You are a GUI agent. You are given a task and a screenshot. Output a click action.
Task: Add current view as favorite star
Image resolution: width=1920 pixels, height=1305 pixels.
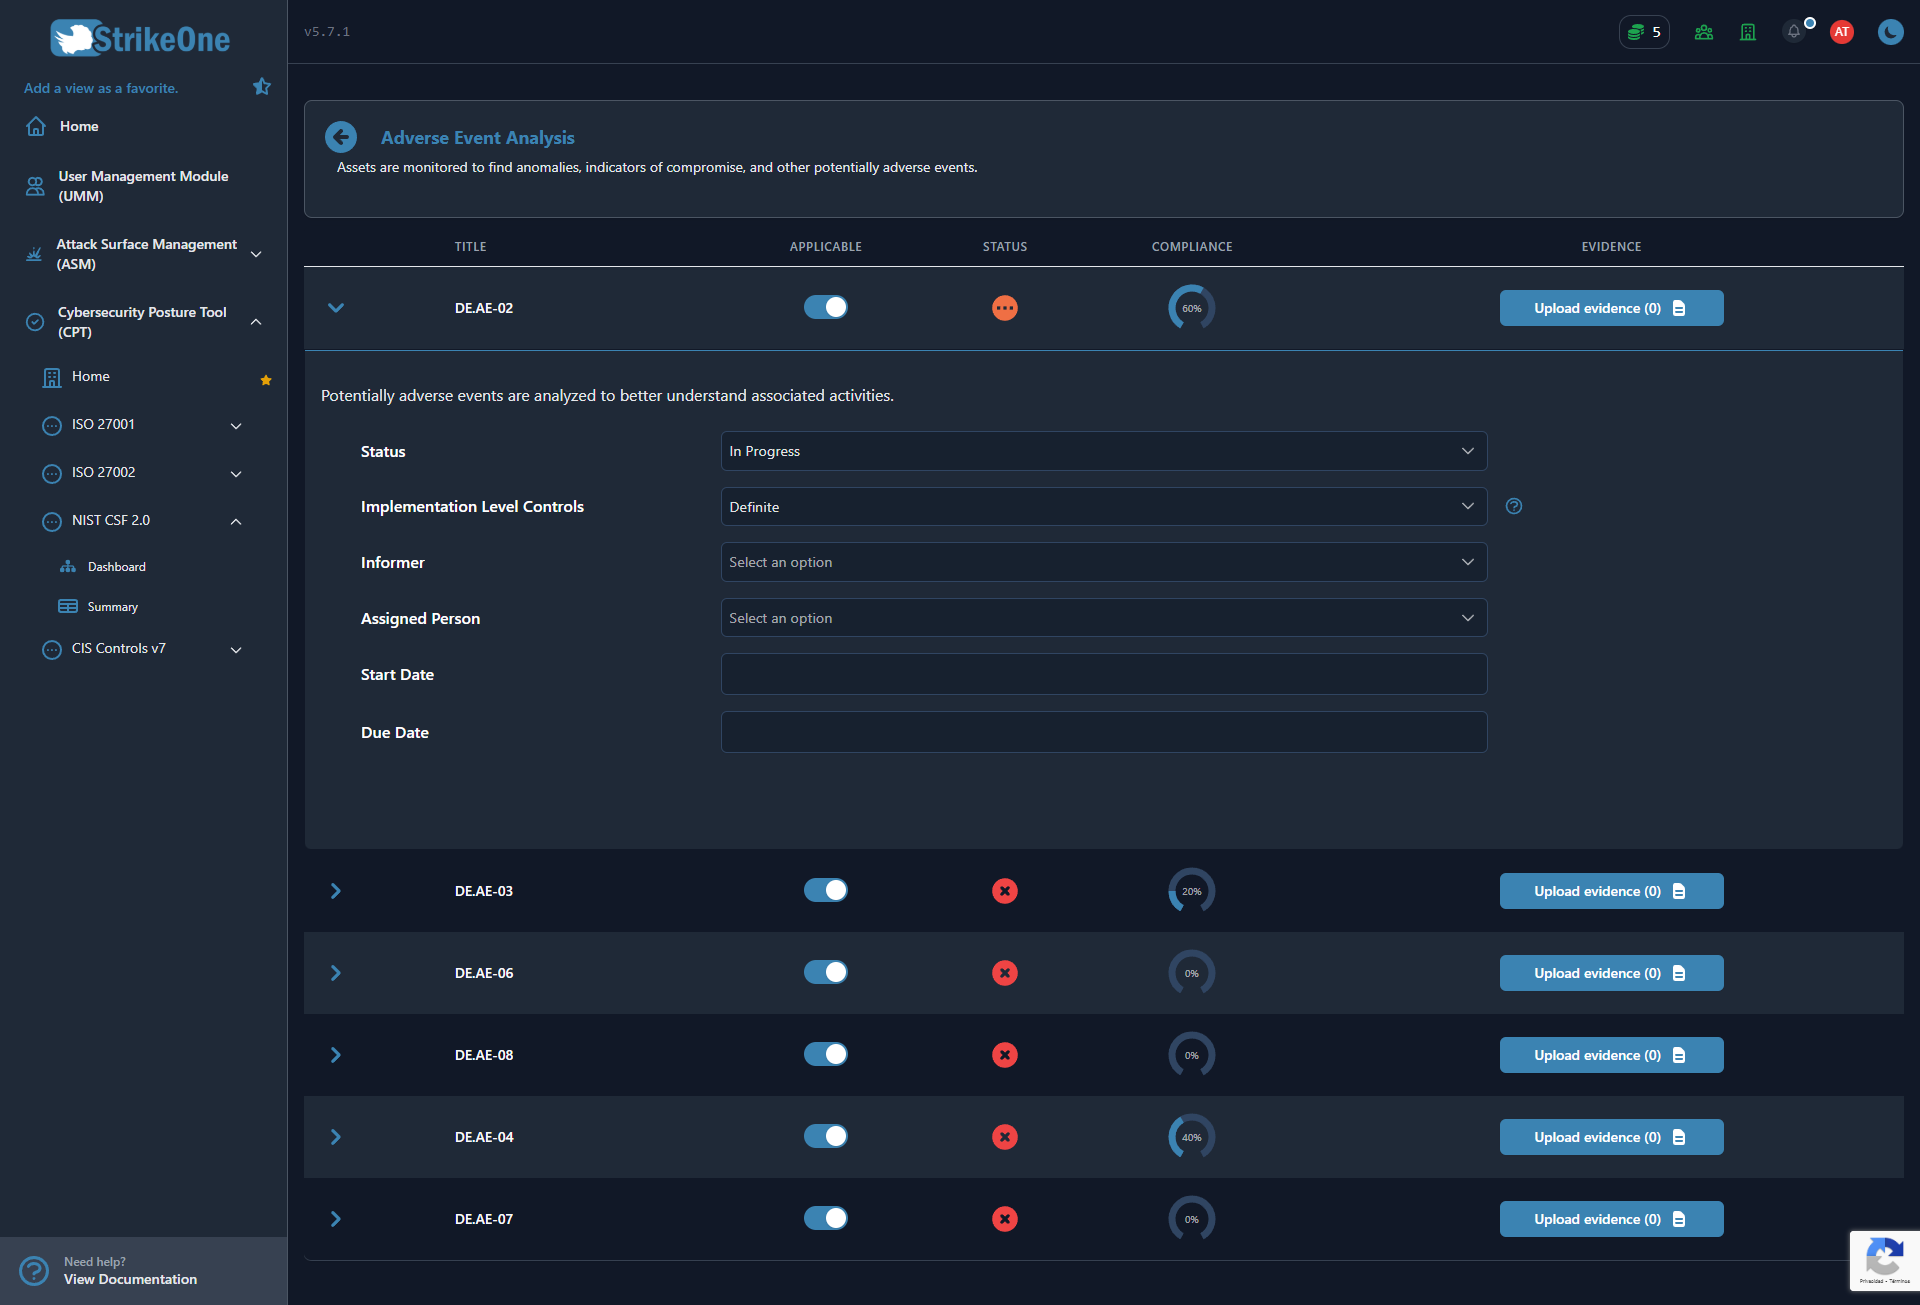(262, 87)
